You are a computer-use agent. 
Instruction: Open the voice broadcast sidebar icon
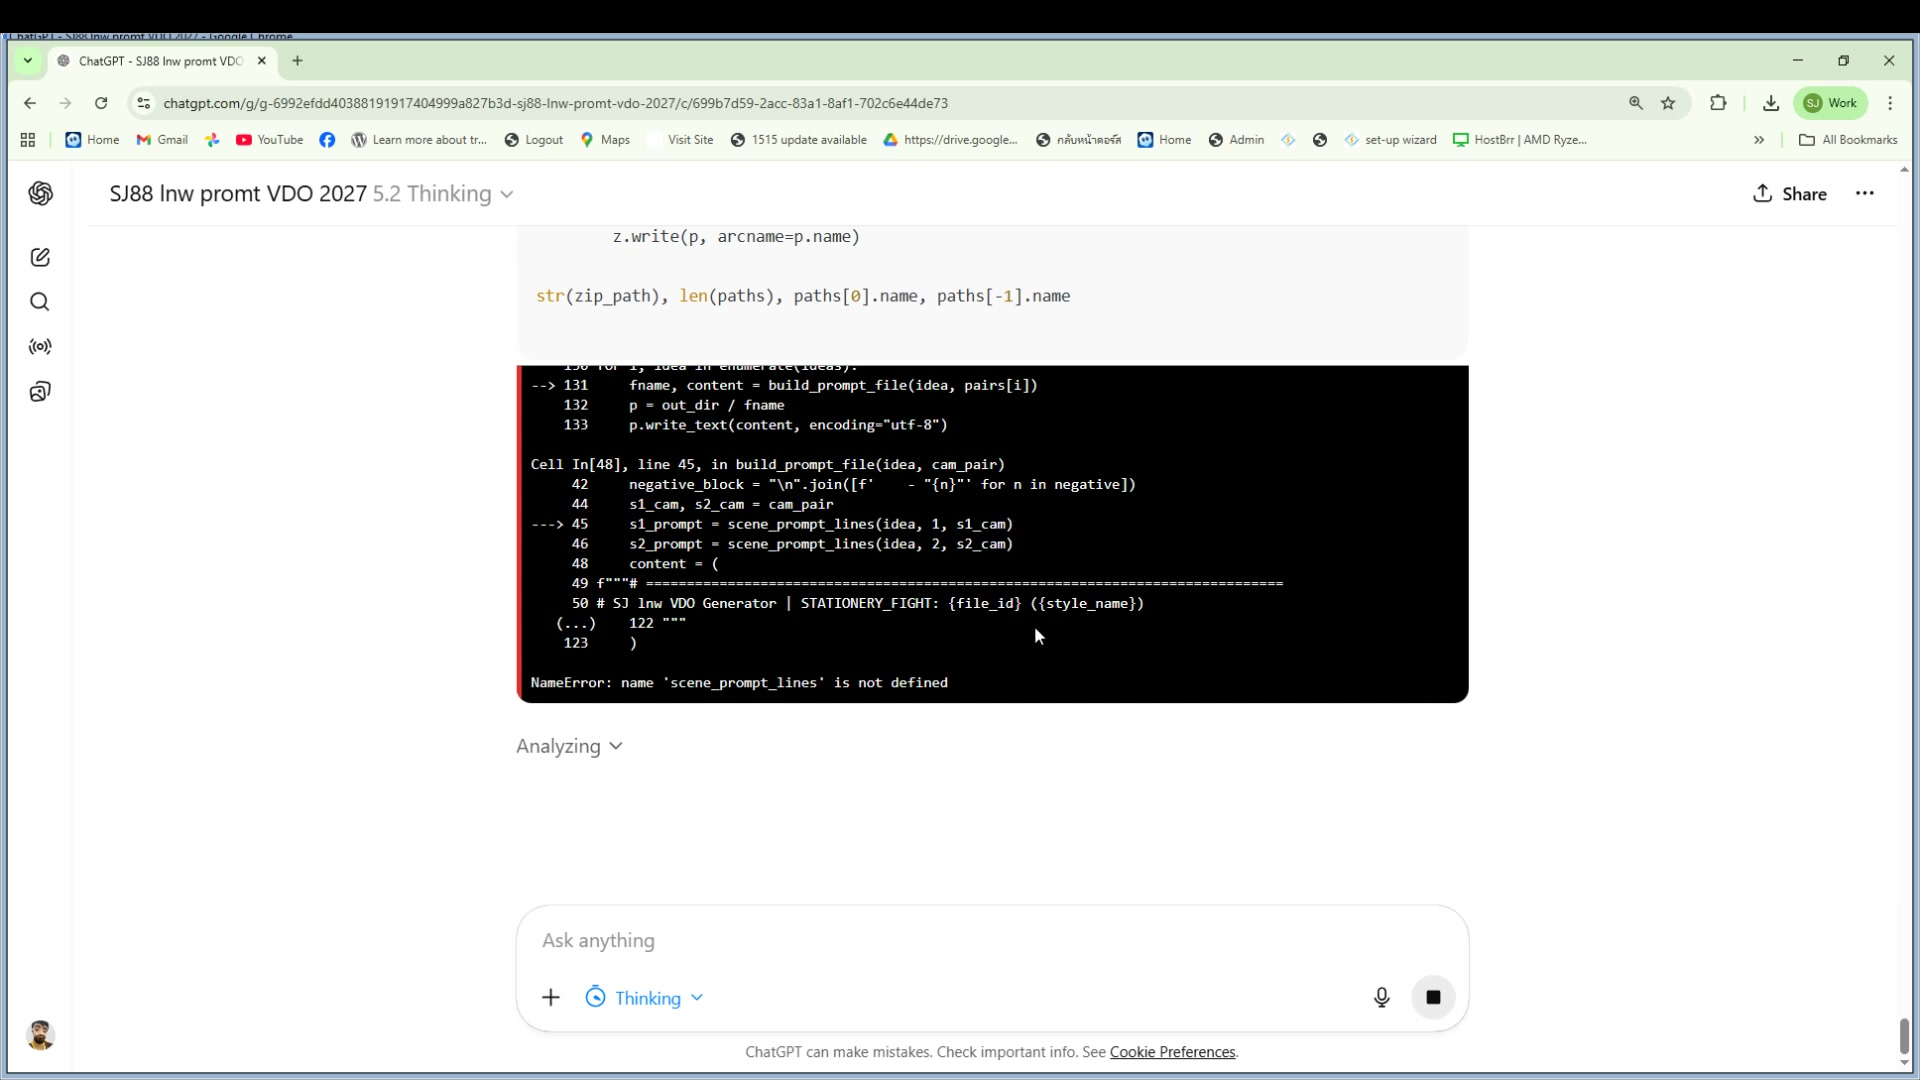click(x=40, y=347)
